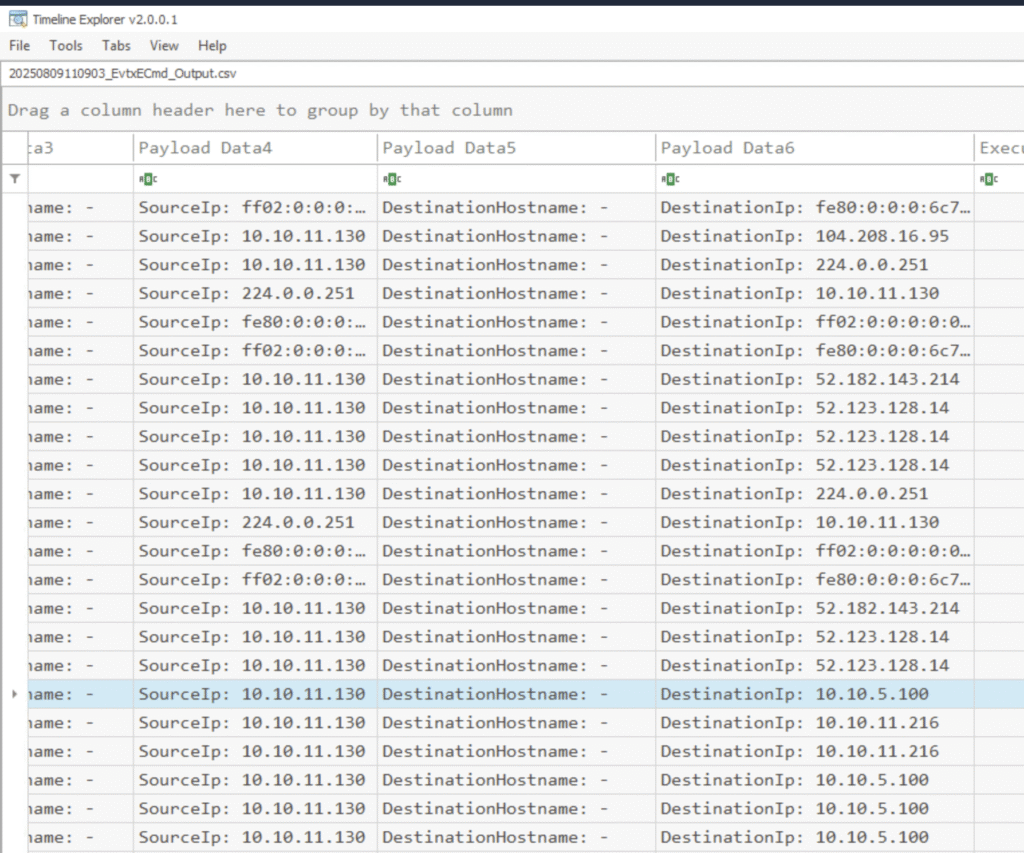1024x853 pixels.
Task: Sort by the Payload Data6 column header
Action: [x=727, y=148]
